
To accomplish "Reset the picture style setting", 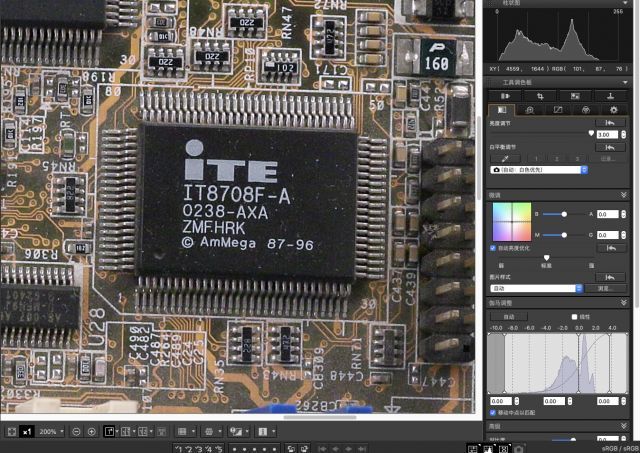I will (610, 277).
